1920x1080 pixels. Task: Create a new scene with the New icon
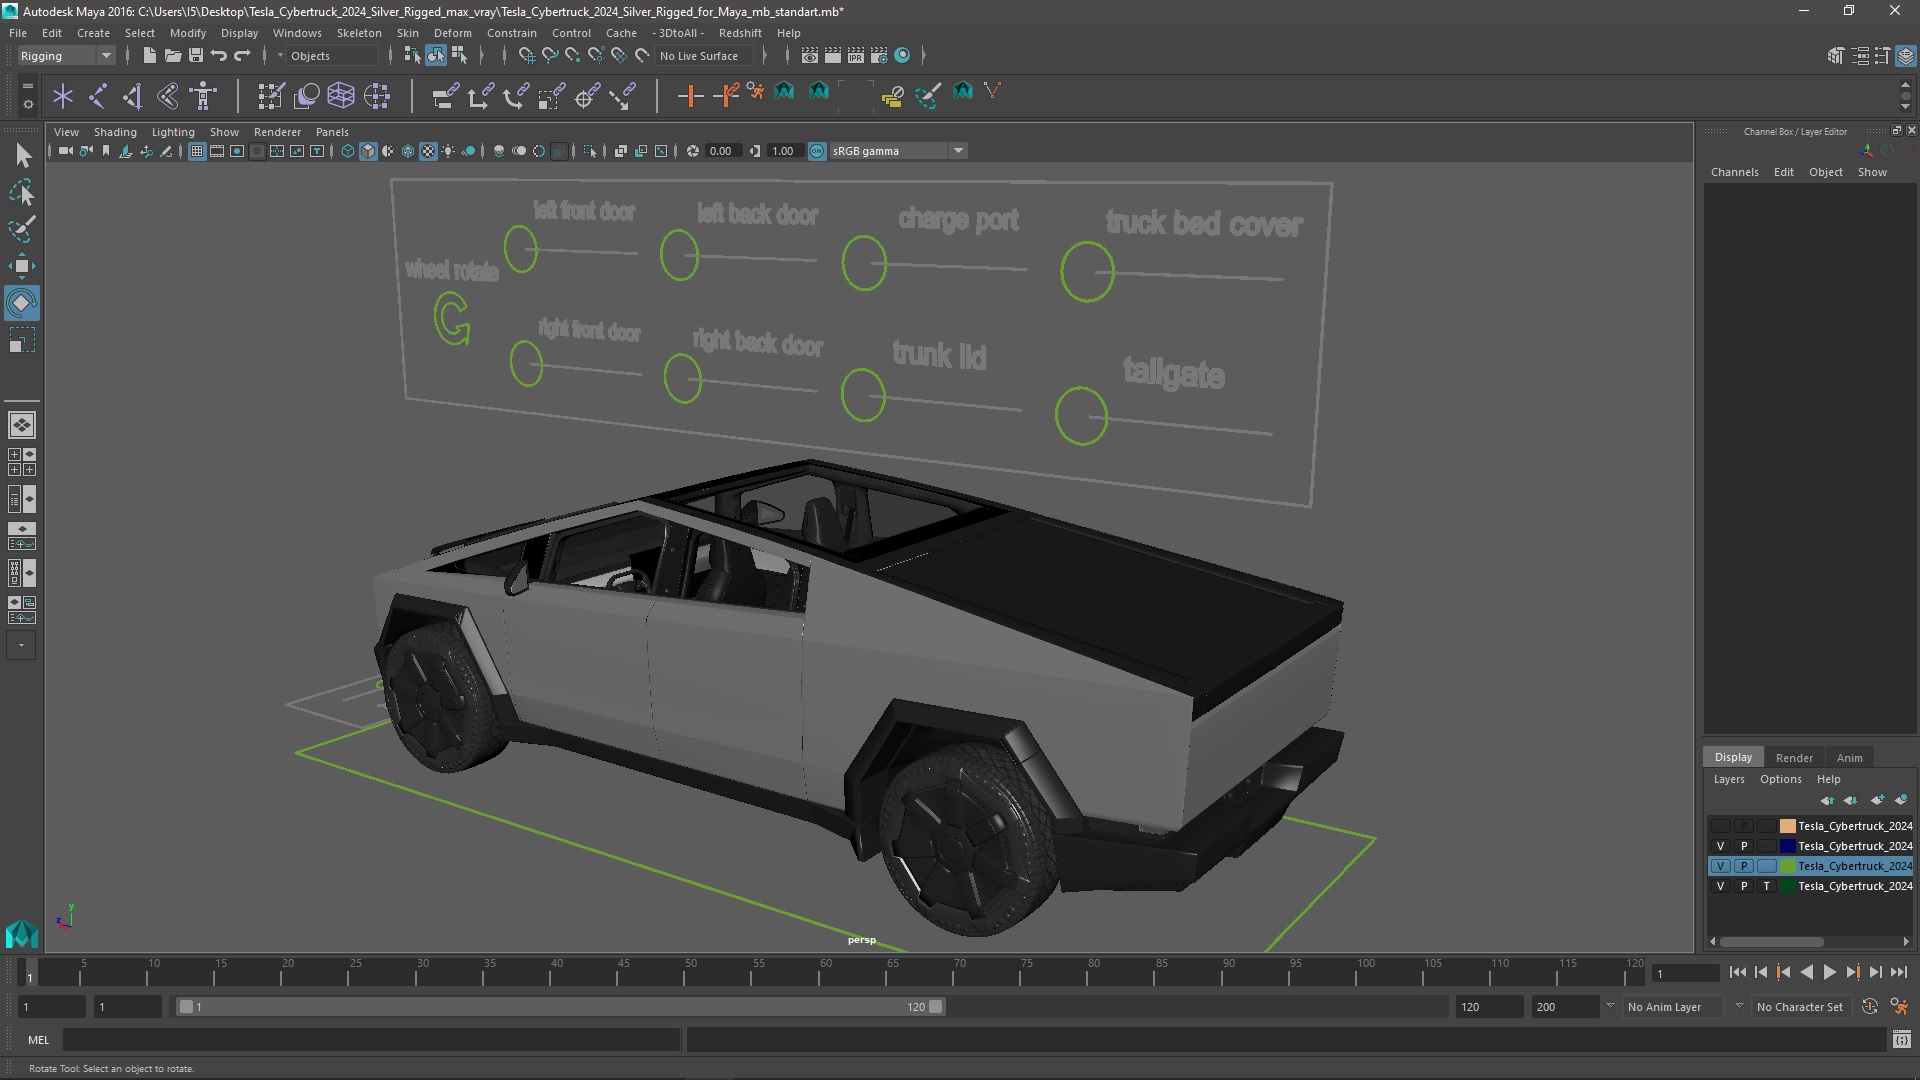click(x=149, y=55)
